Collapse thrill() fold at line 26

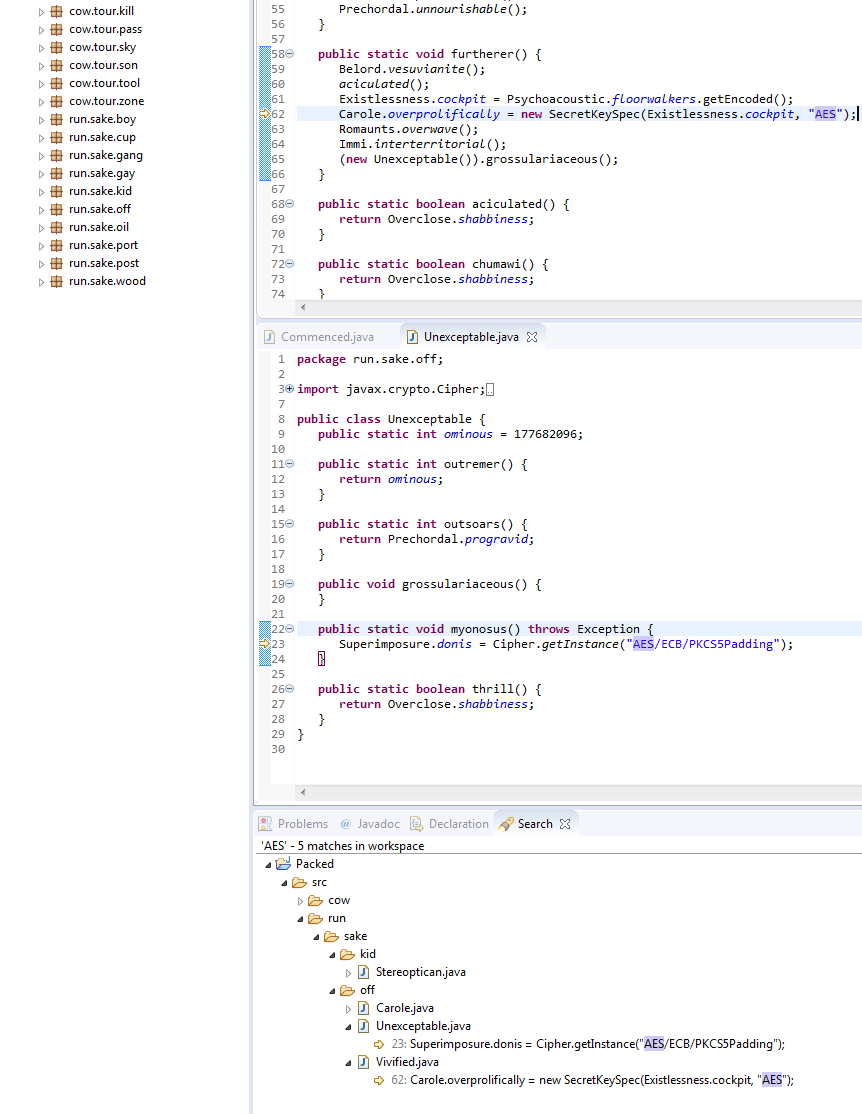289,688
